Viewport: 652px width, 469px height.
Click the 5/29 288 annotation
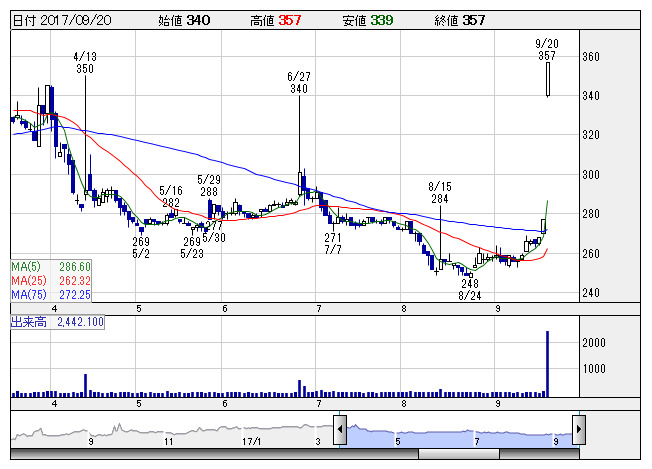click(x=209, y=185)
